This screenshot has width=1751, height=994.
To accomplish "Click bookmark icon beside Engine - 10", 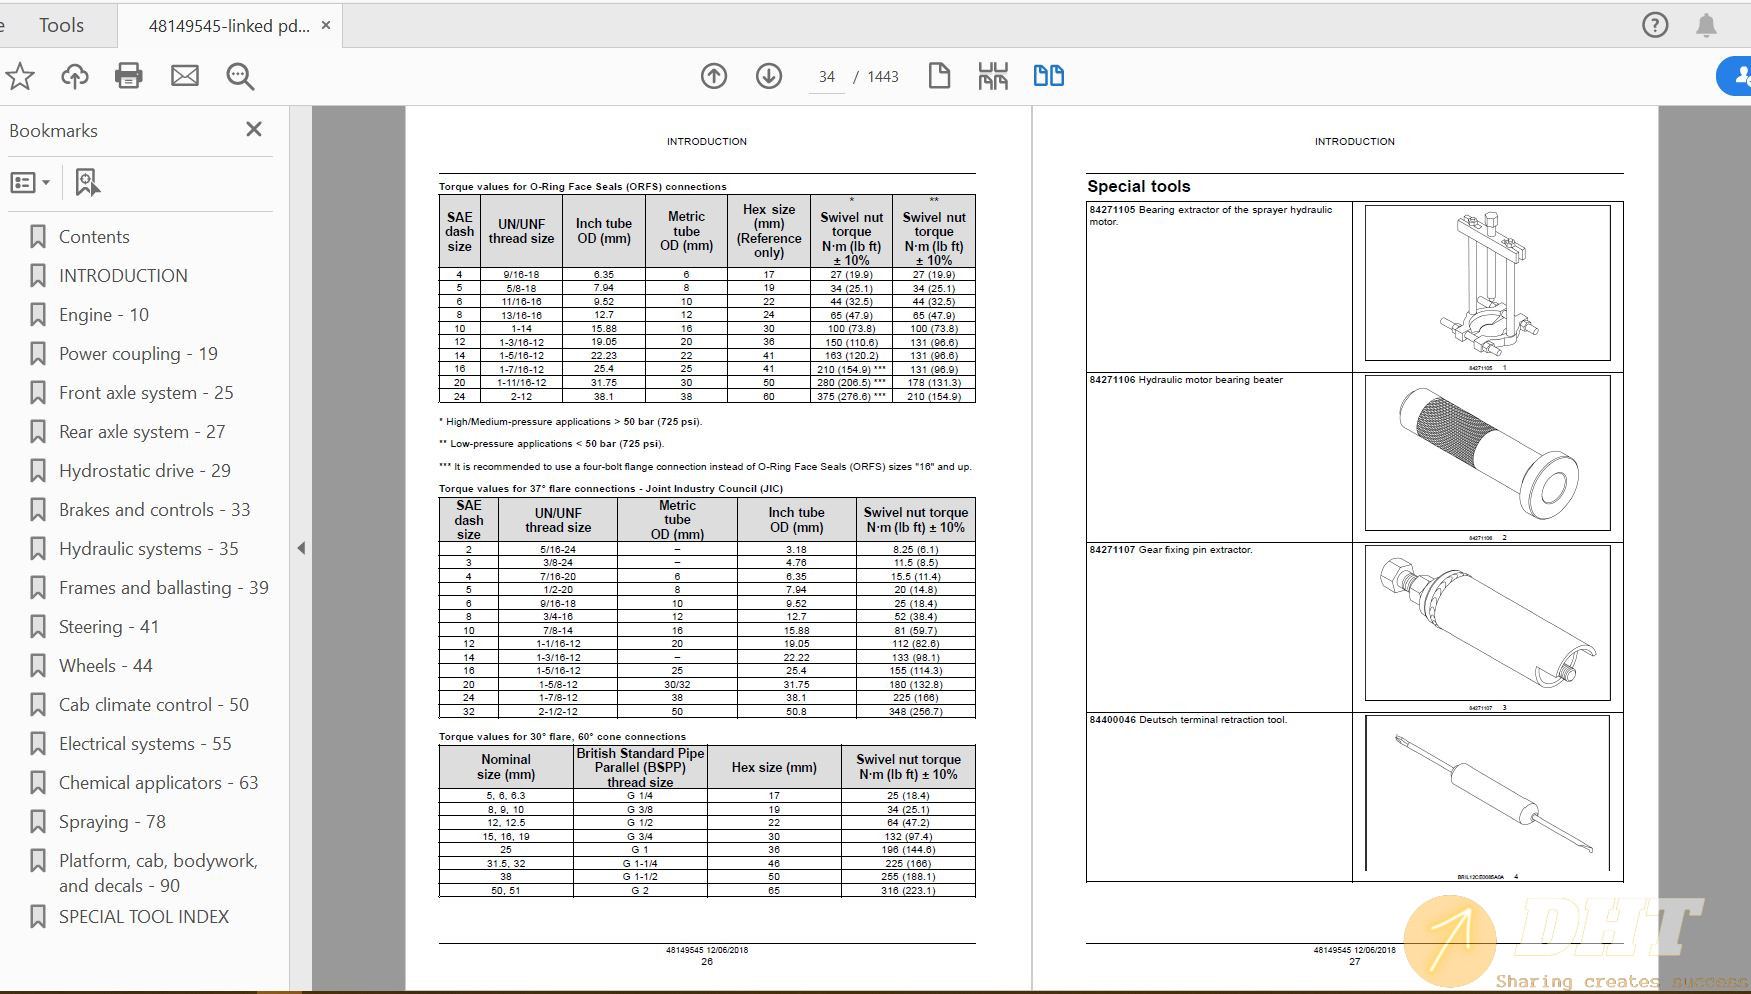I will [38, 315].
